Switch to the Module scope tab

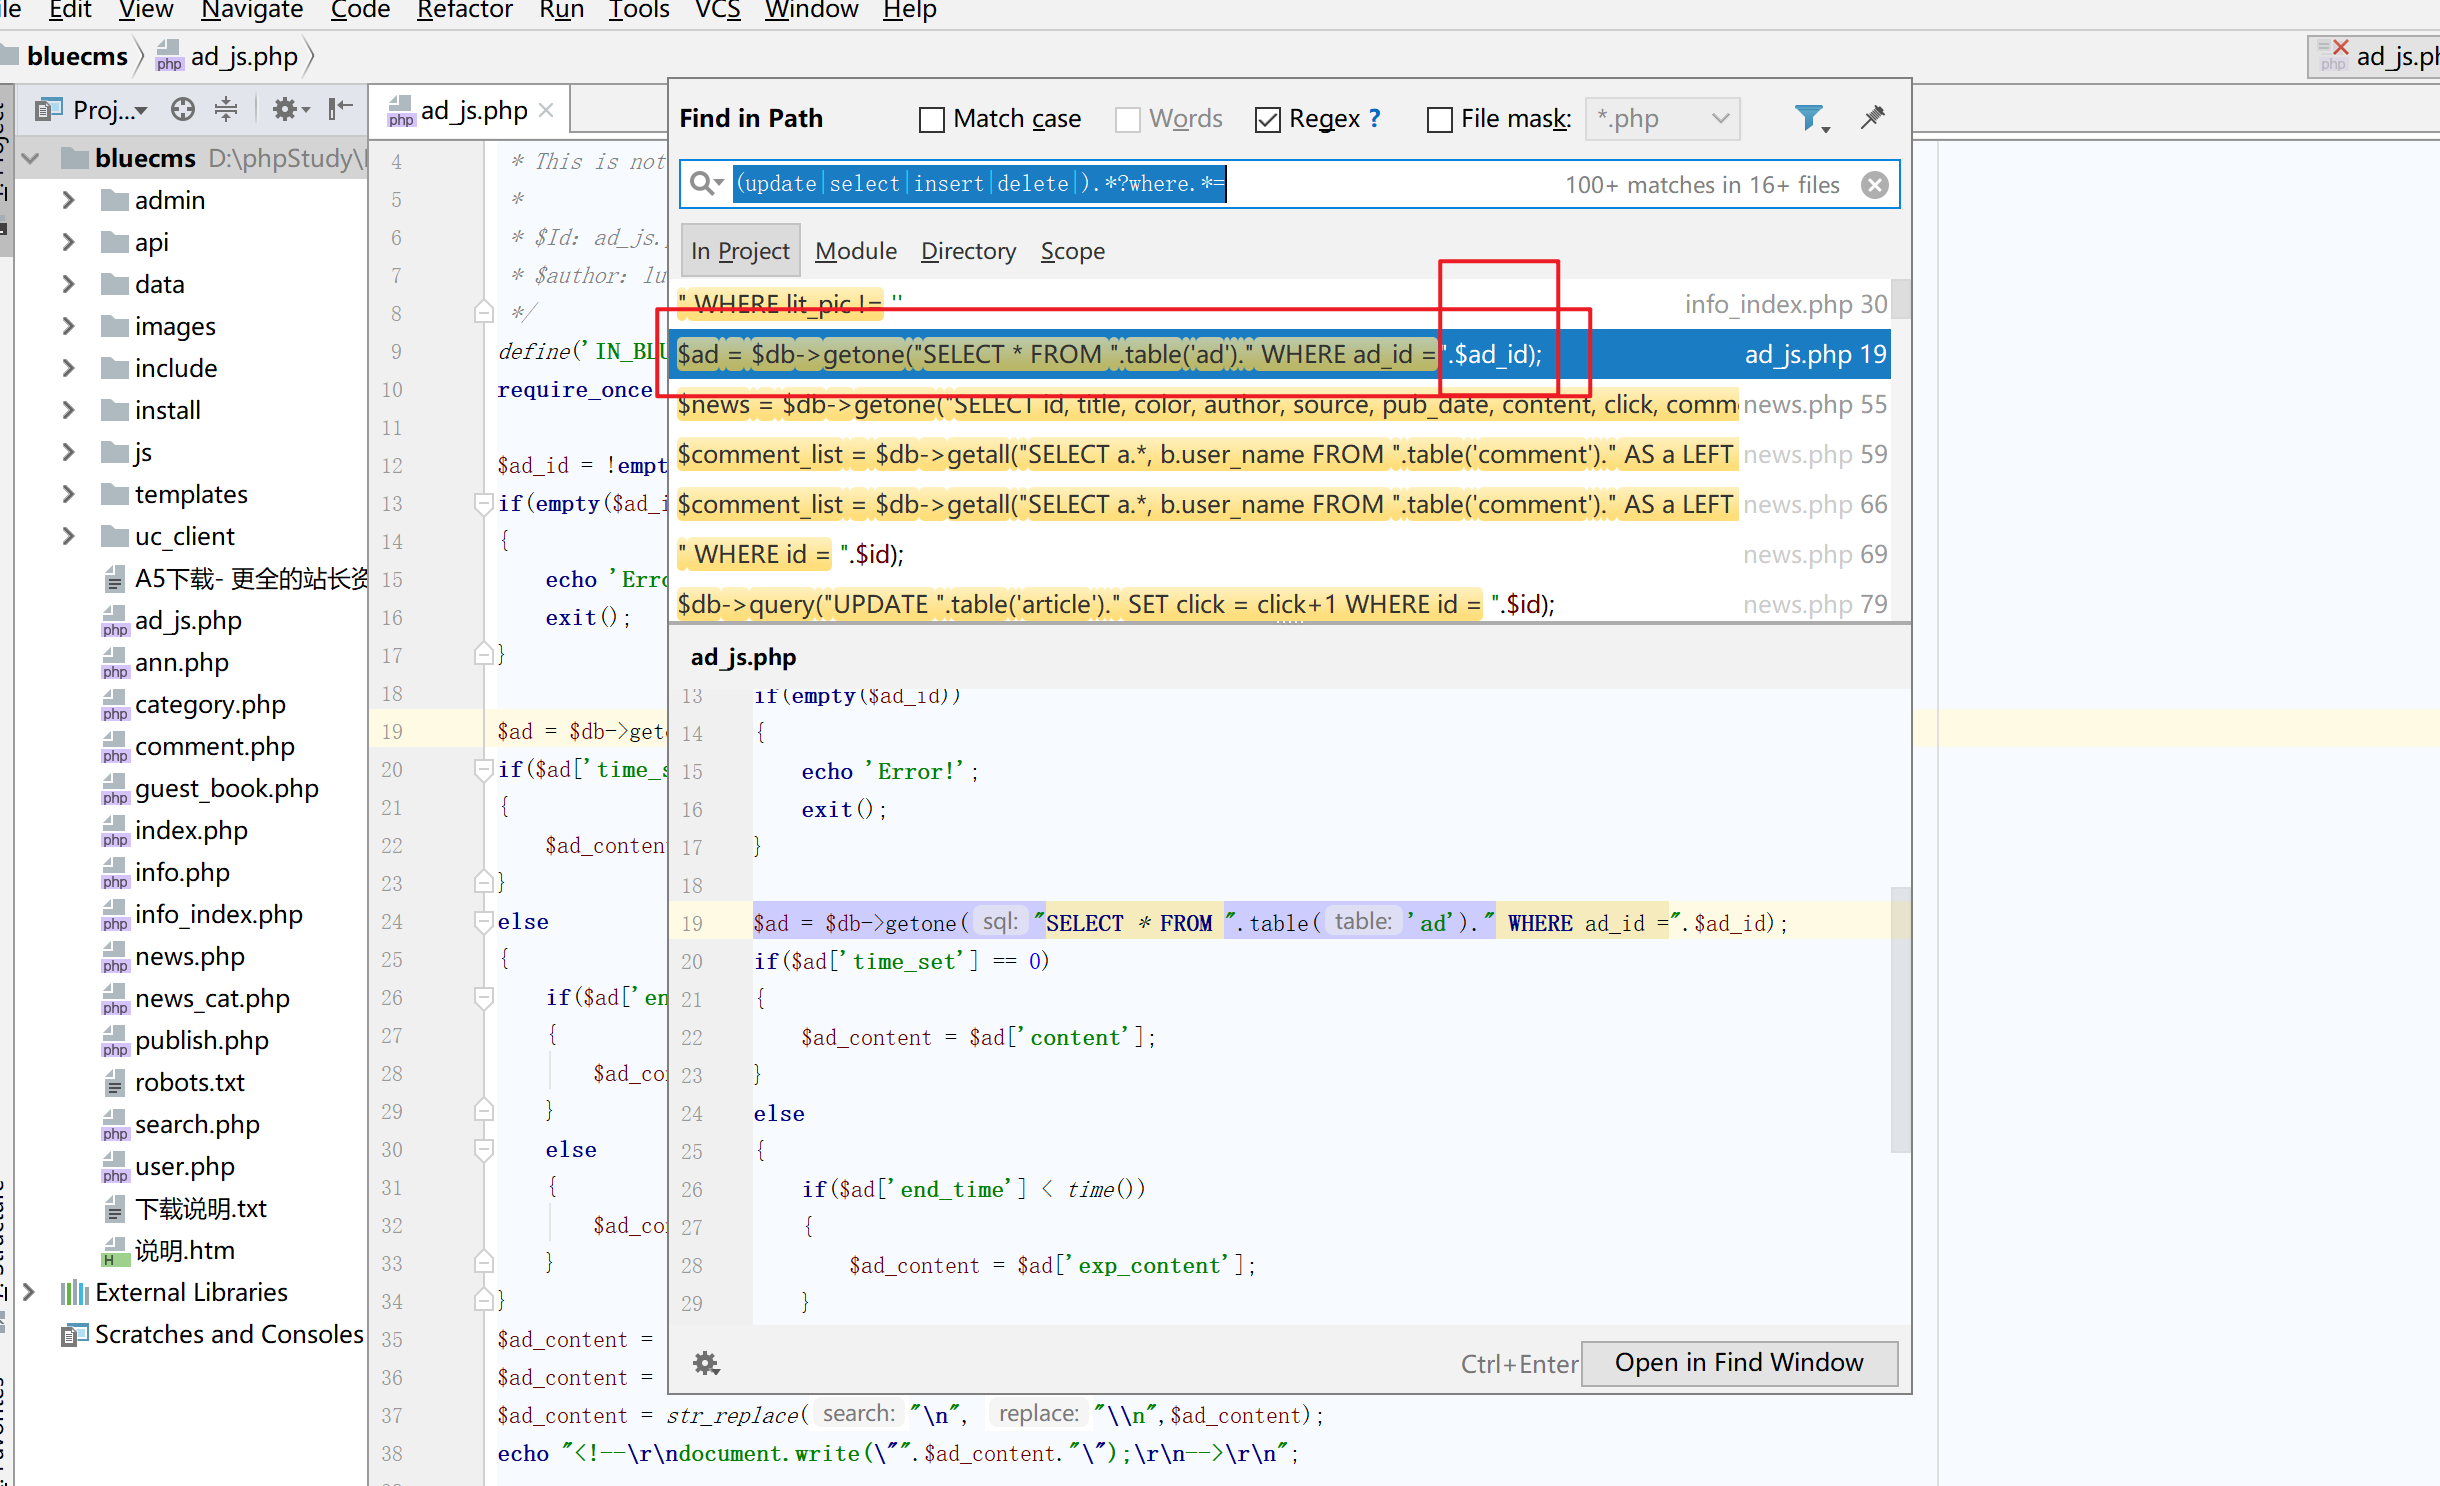856,251
